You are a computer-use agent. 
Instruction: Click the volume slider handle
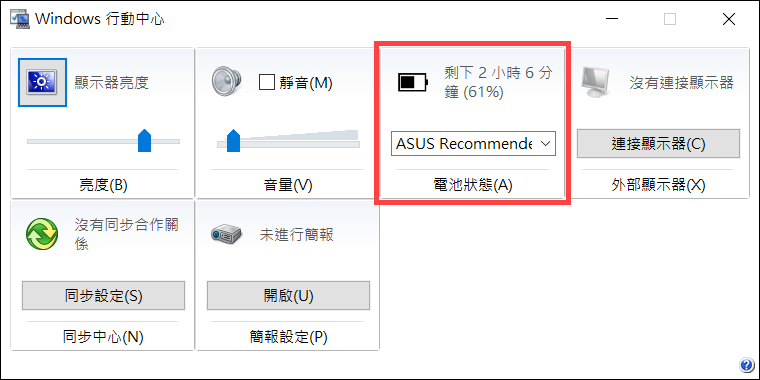[234, 140]
